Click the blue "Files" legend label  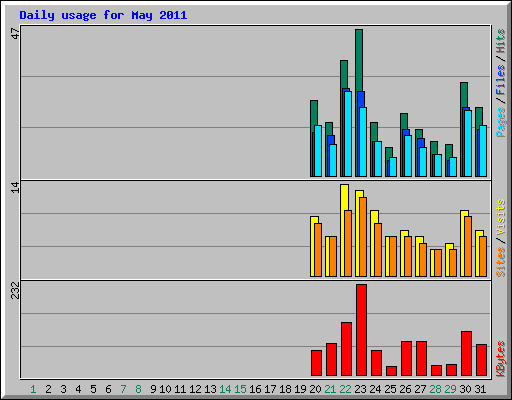[x=500, y=80]
